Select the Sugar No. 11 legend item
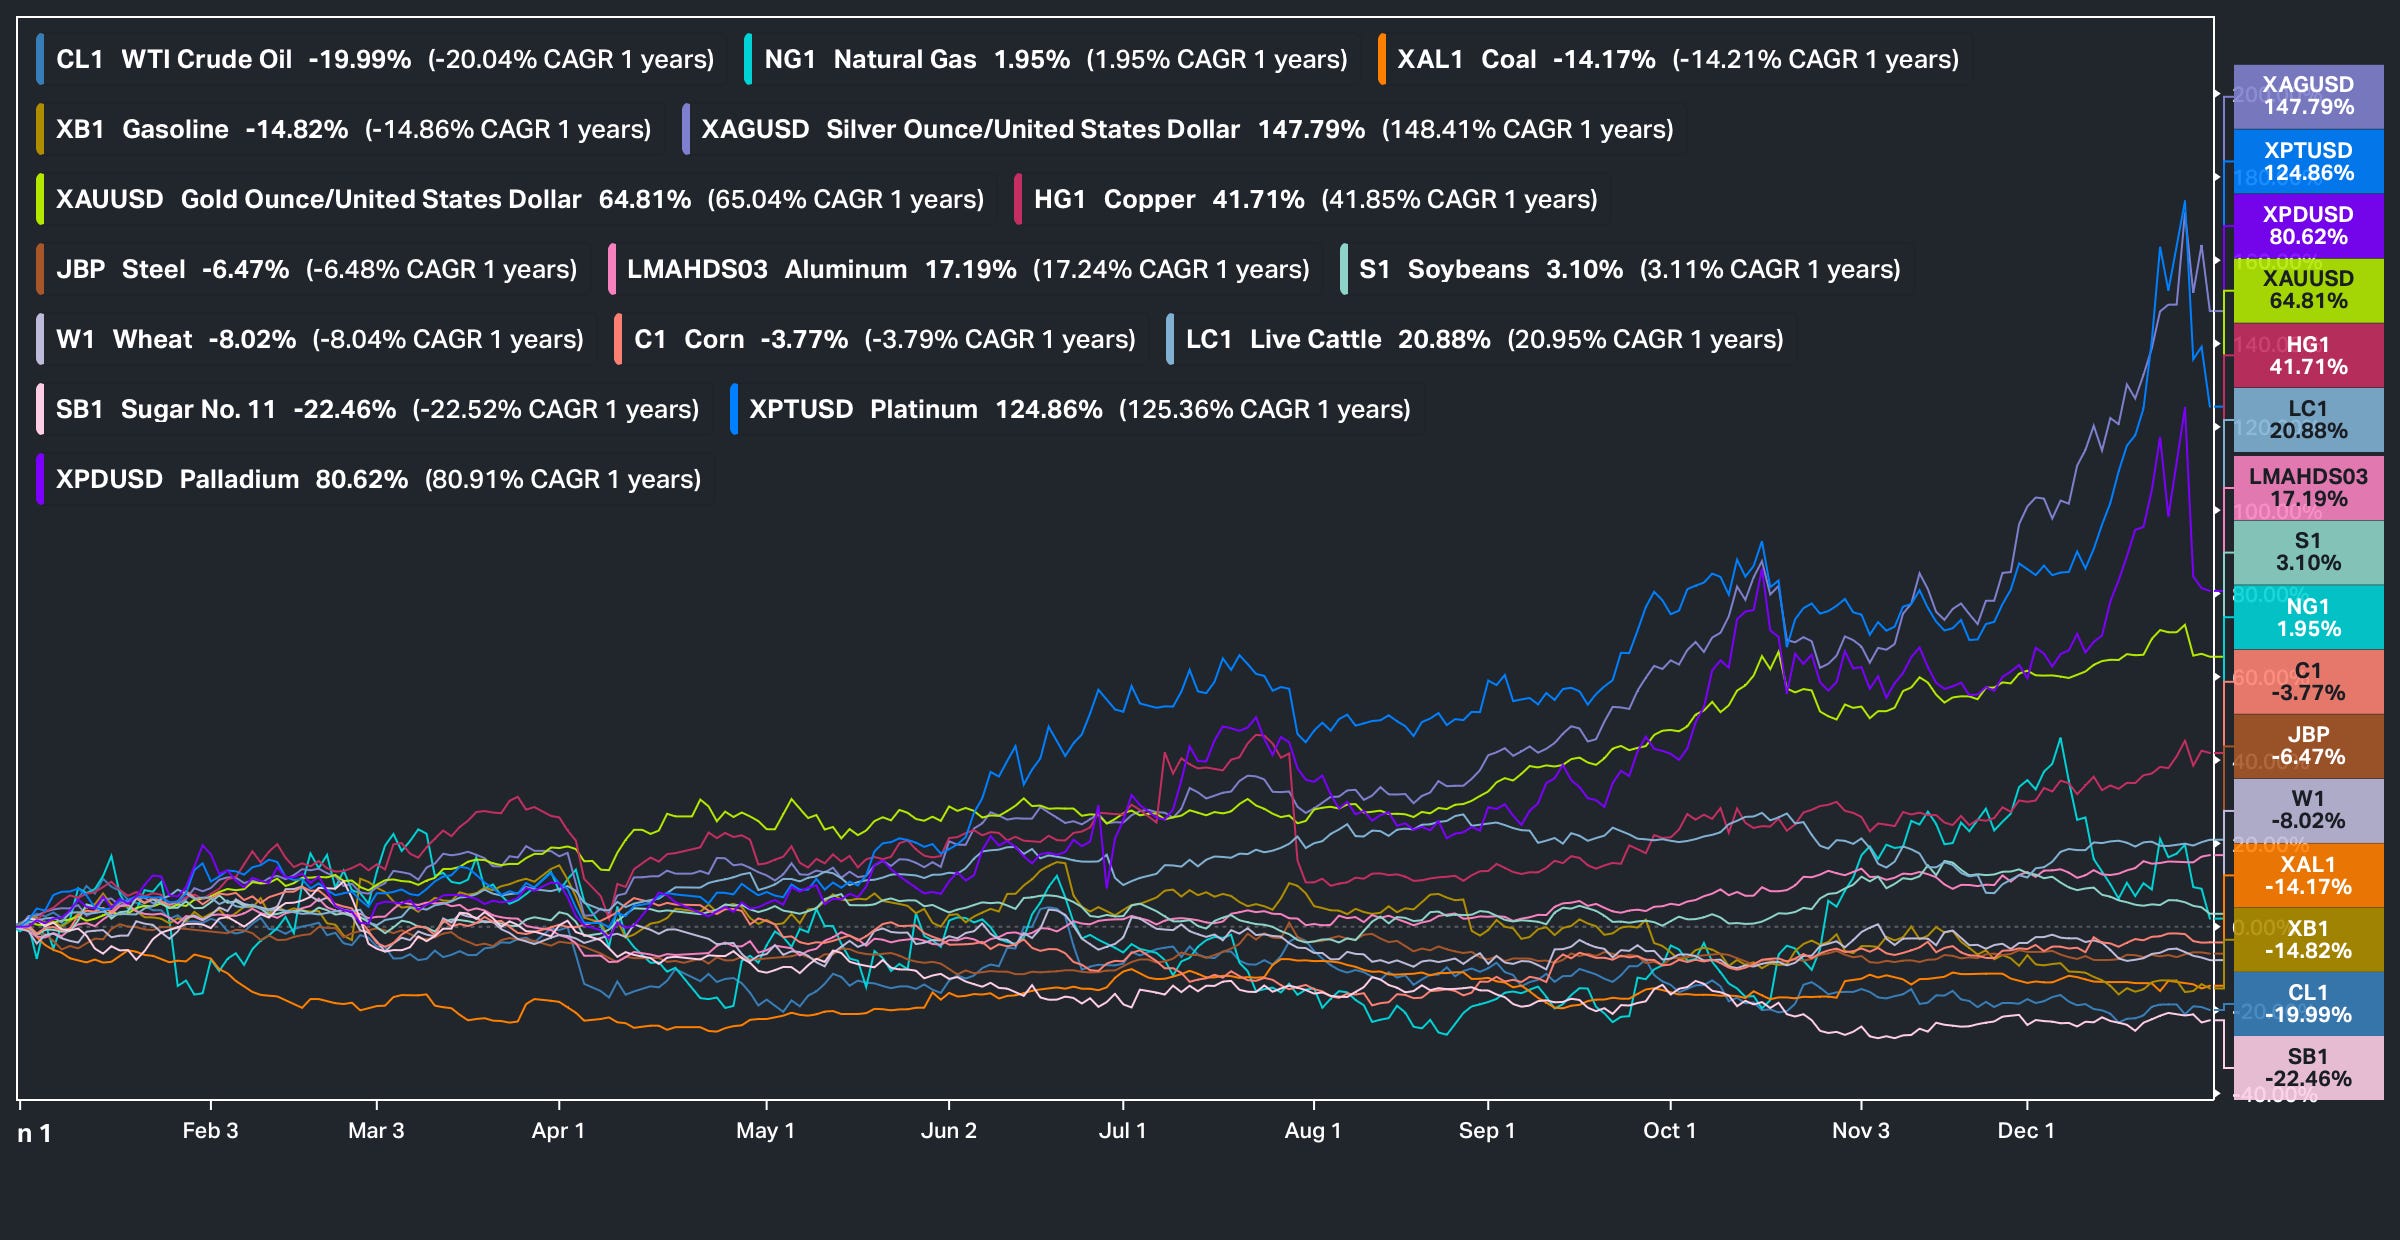 pos(198,410)
